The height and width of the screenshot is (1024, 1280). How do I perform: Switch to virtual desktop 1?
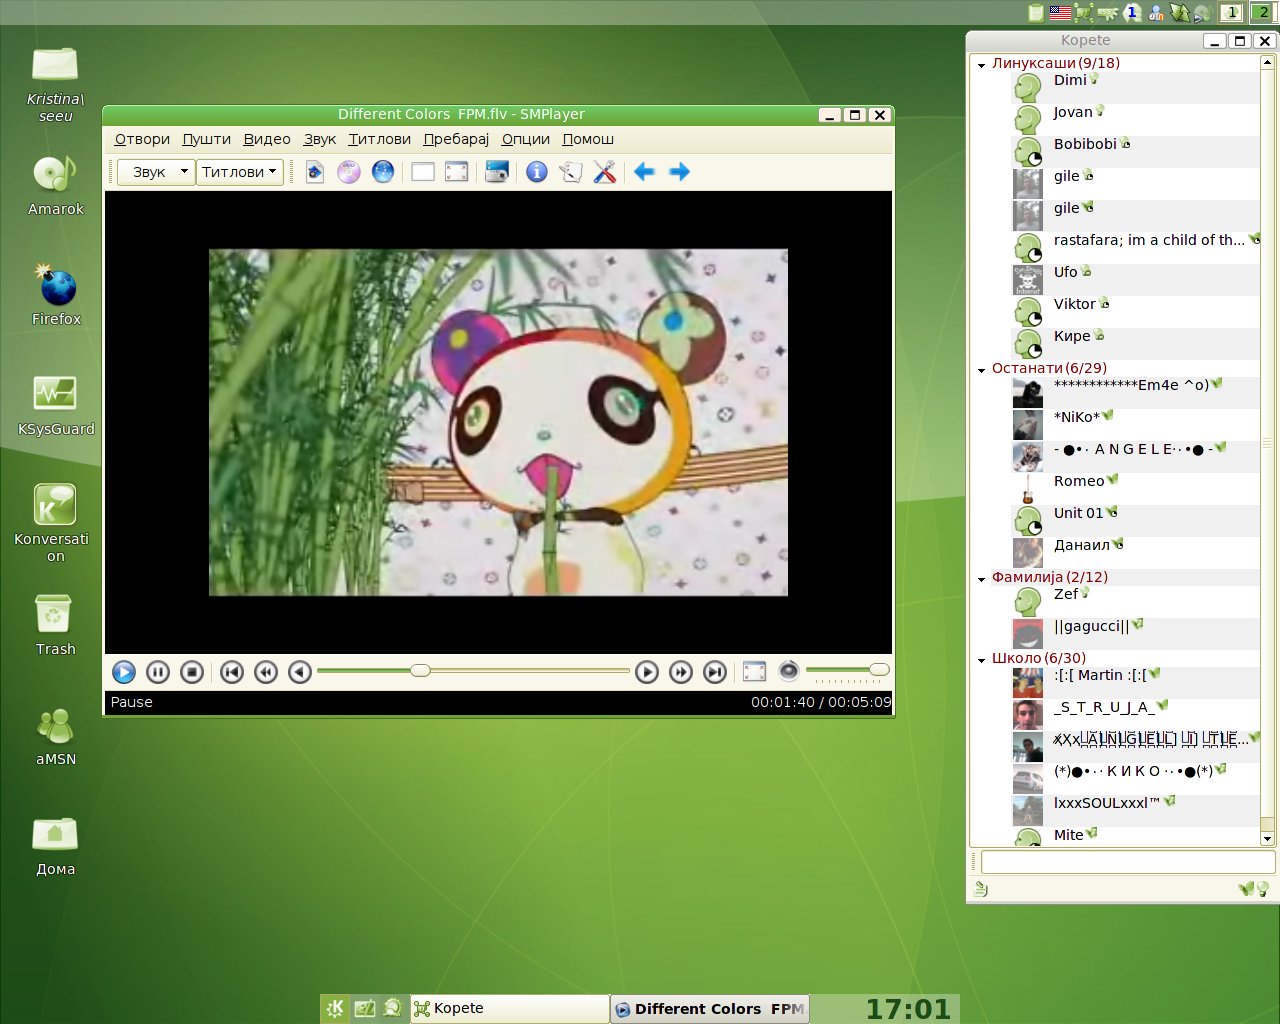[1232, 13]
